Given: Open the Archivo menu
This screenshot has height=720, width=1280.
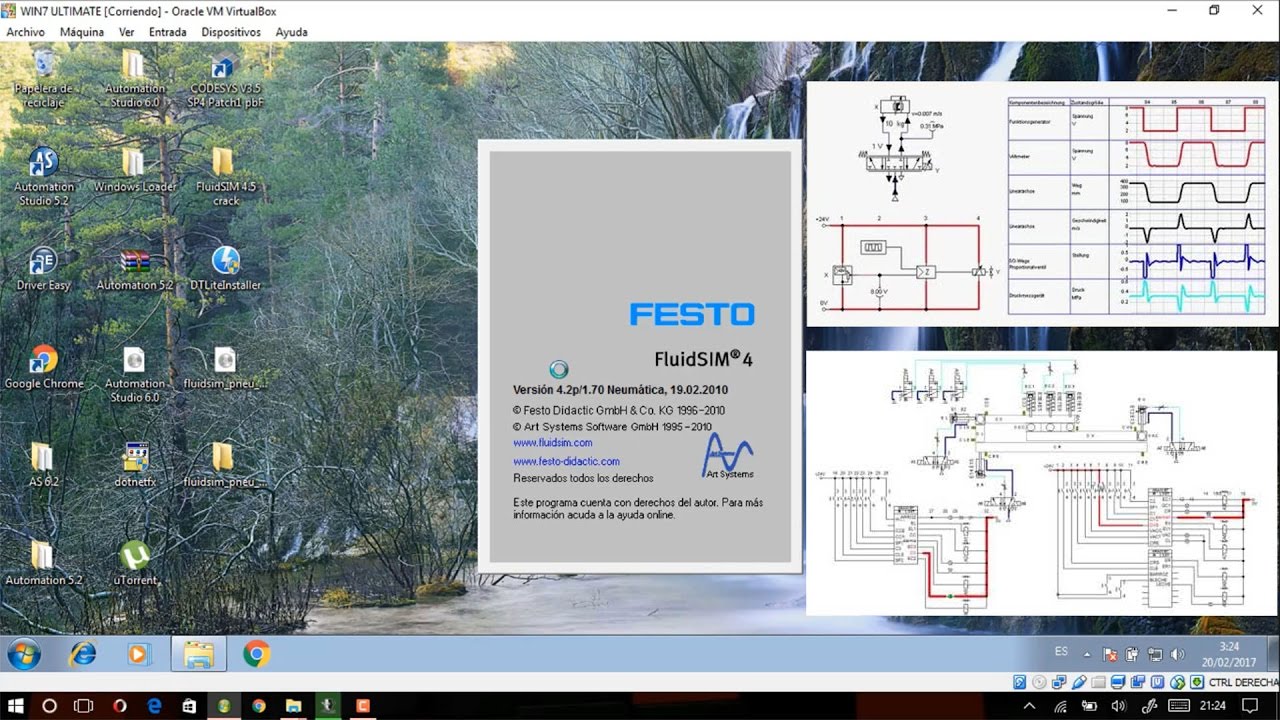Looking at the screenshot, I should tap(26, 32).
